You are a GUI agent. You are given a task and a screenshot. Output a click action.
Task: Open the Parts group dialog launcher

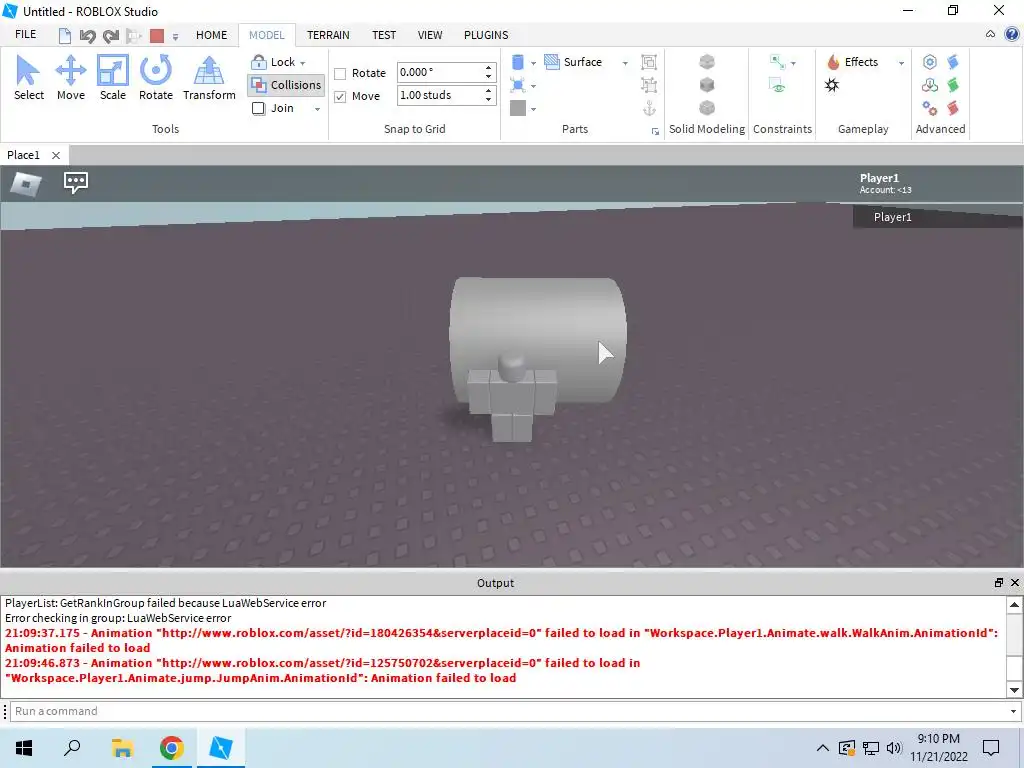655,132
